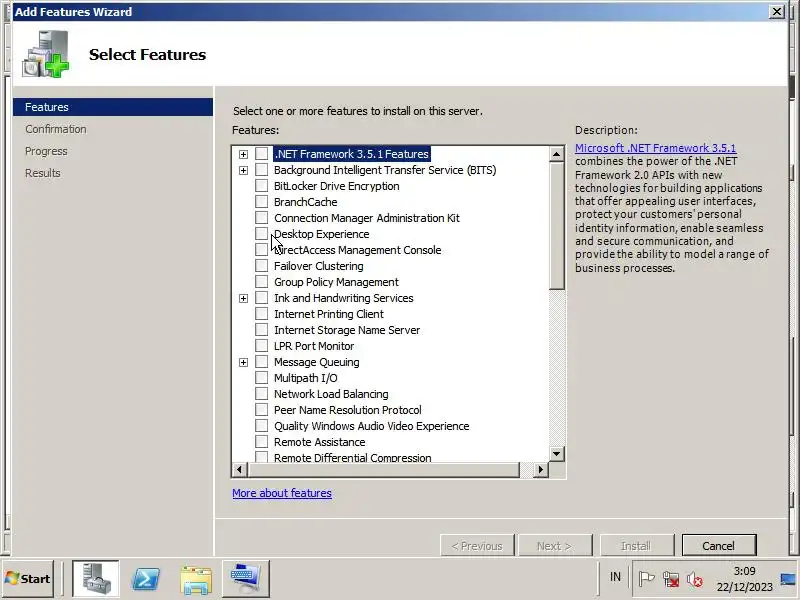Select the Multipath I/O feature label

pyautogui.click(x=305, y=378)
